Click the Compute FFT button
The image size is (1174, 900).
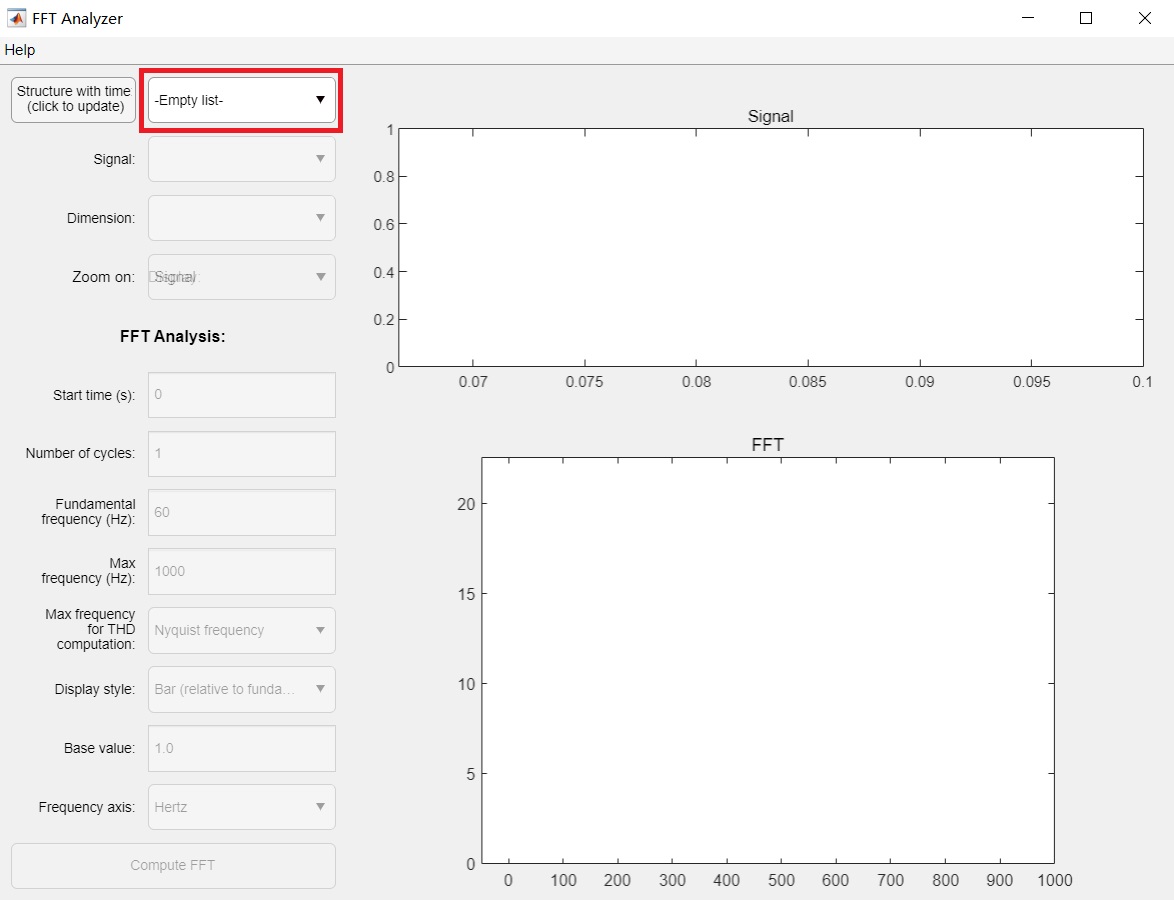pos(173,866)
